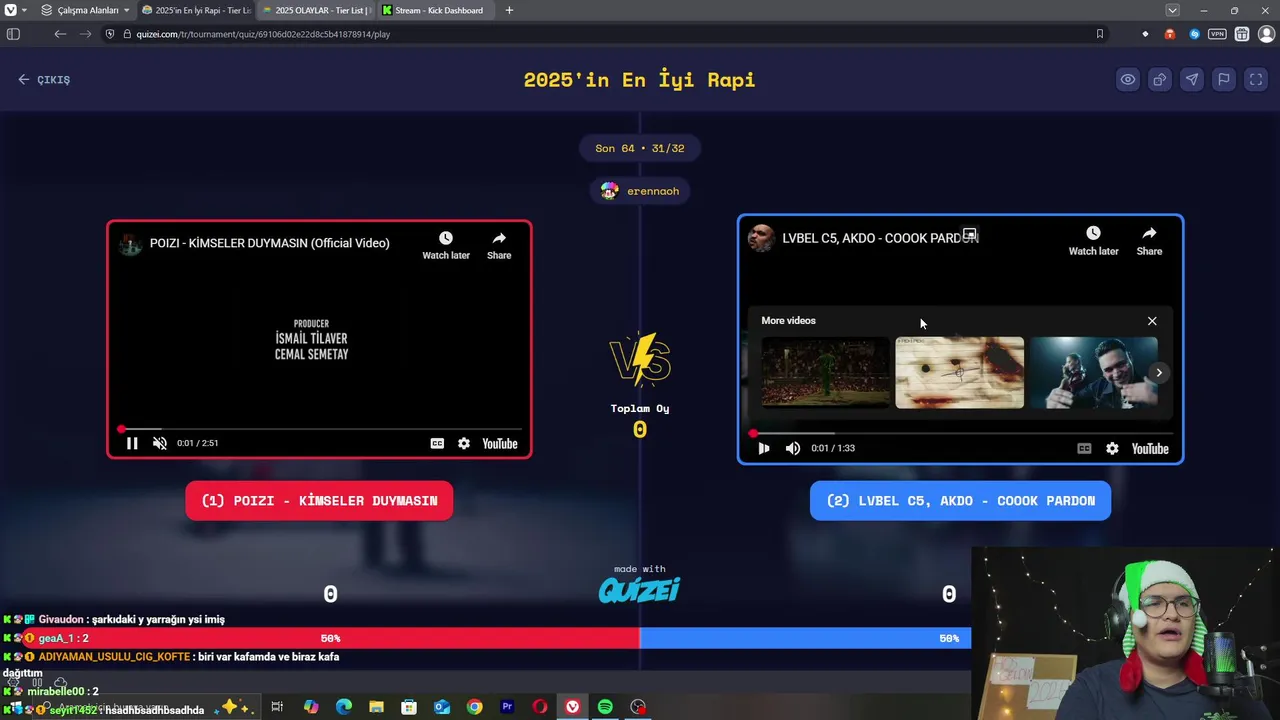Open File Explorer from taskbar
This screenshot has width=1280, height=720.
(x=376, y=707)
